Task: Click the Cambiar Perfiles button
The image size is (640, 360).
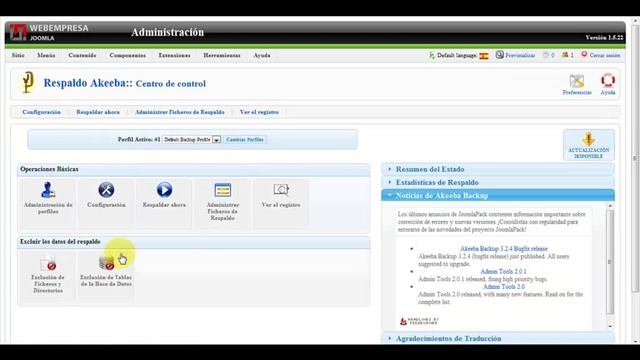Action: tap(245, 140)
